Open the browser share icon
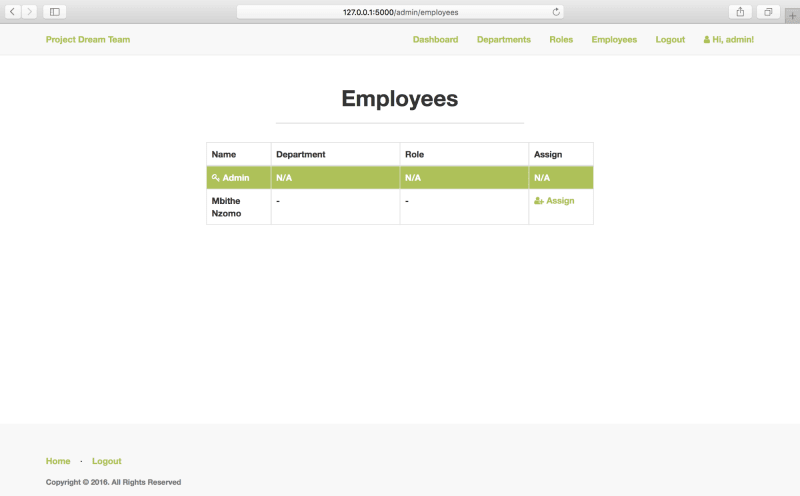The width and height of the screenshot is (800, 496). [740, 12]
